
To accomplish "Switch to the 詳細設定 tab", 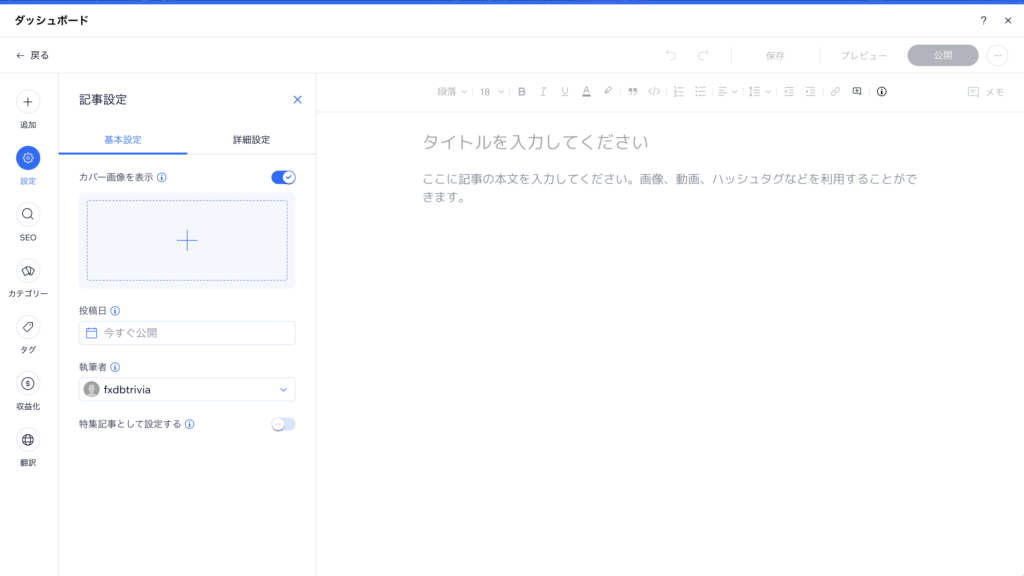I will [x=251, y=140].
